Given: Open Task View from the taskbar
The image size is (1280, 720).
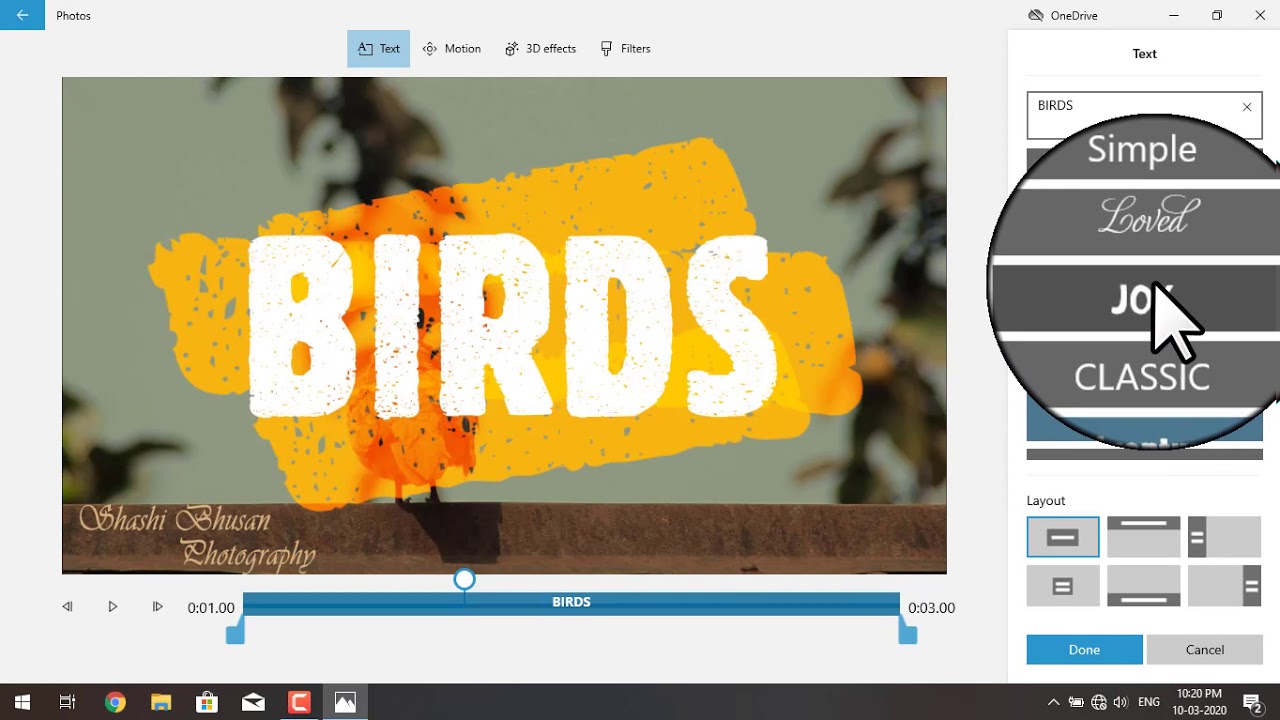Looking at the screenshot, I should tap(67, 702).
